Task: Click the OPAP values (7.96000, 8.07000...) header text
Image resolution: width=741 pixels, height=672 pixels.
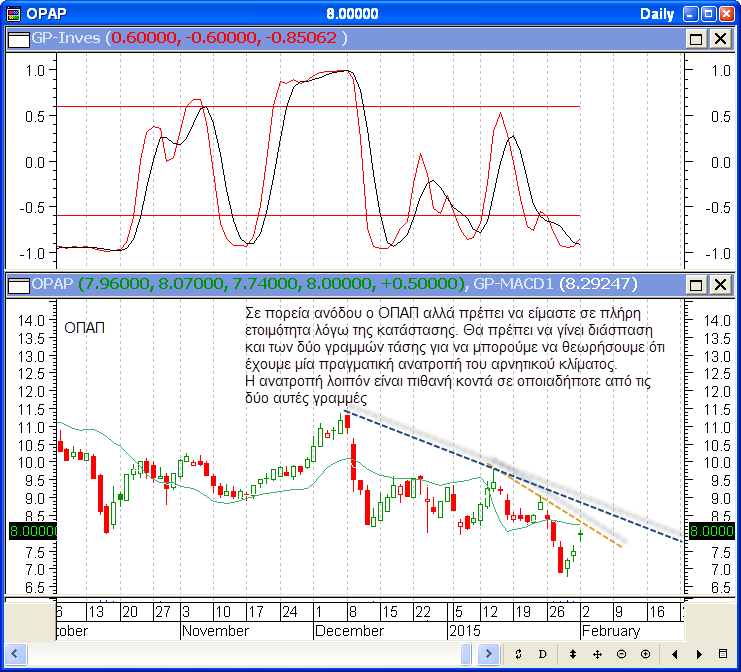Action: point(272,284)
